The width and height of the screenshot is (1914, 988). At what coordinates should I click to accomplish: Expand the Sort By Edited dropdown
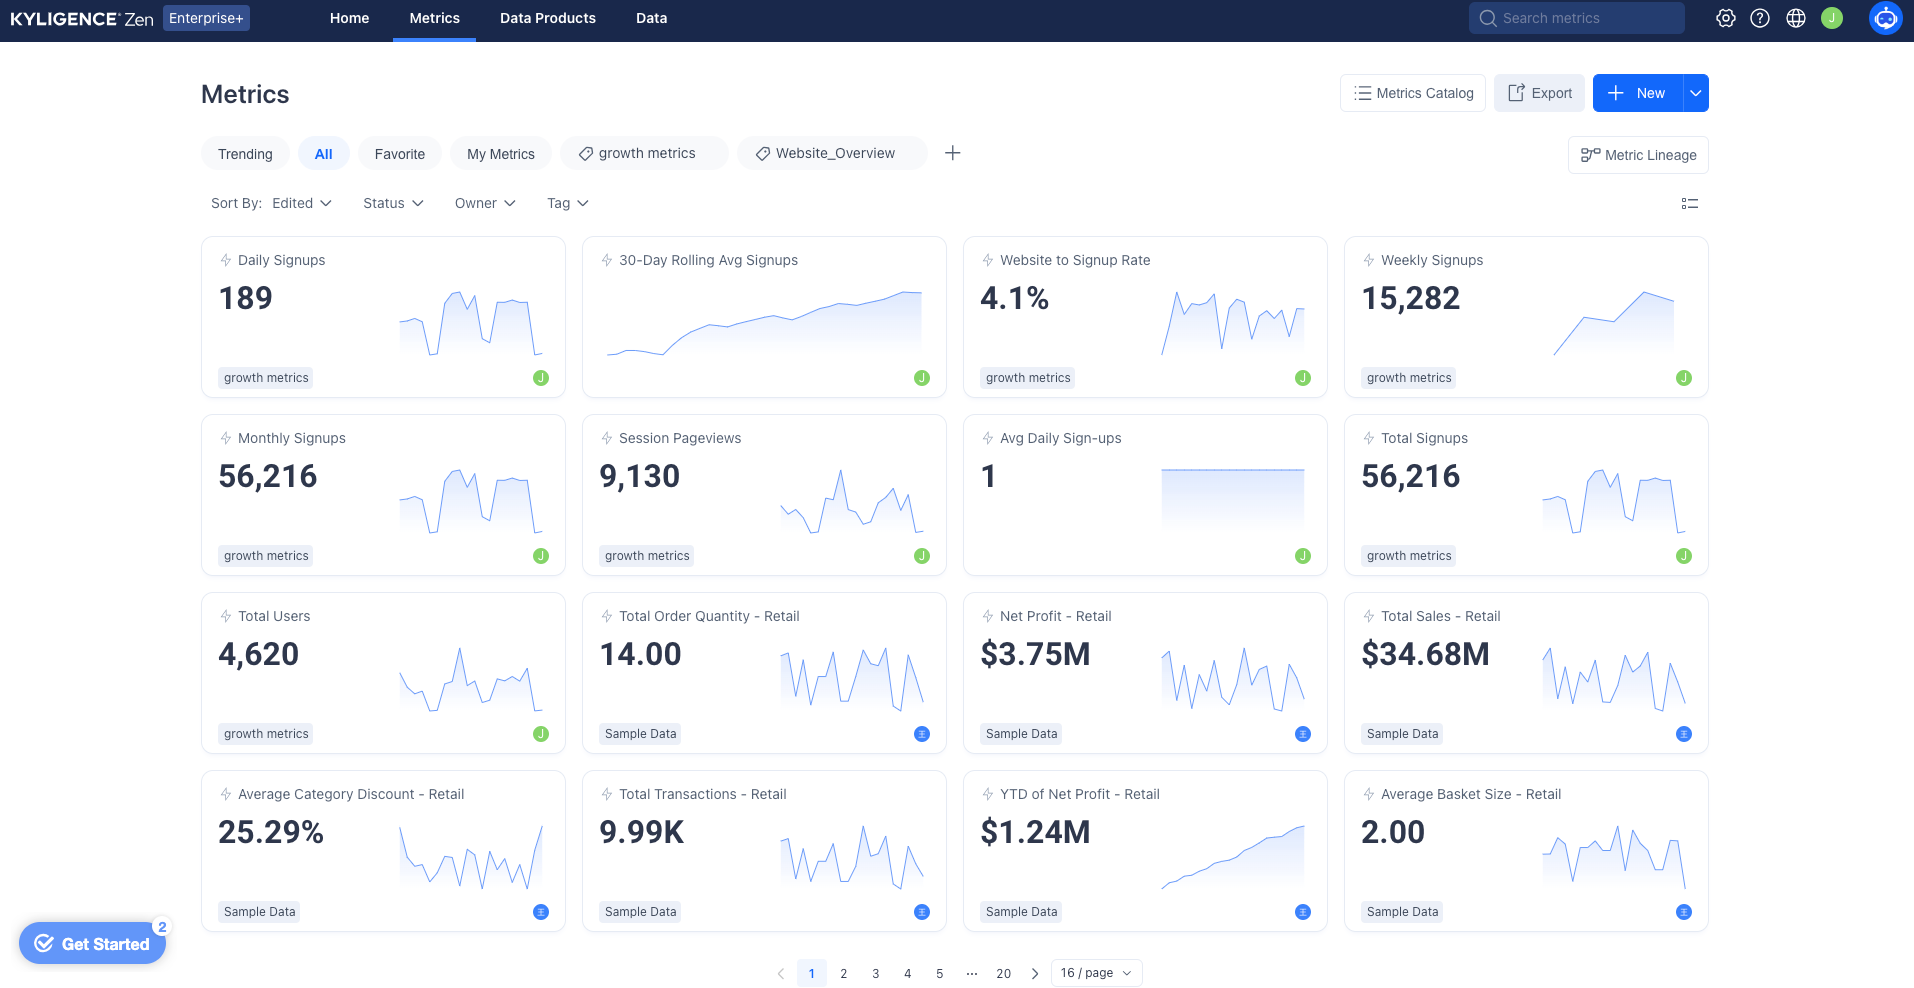click(x=301, y=203)
